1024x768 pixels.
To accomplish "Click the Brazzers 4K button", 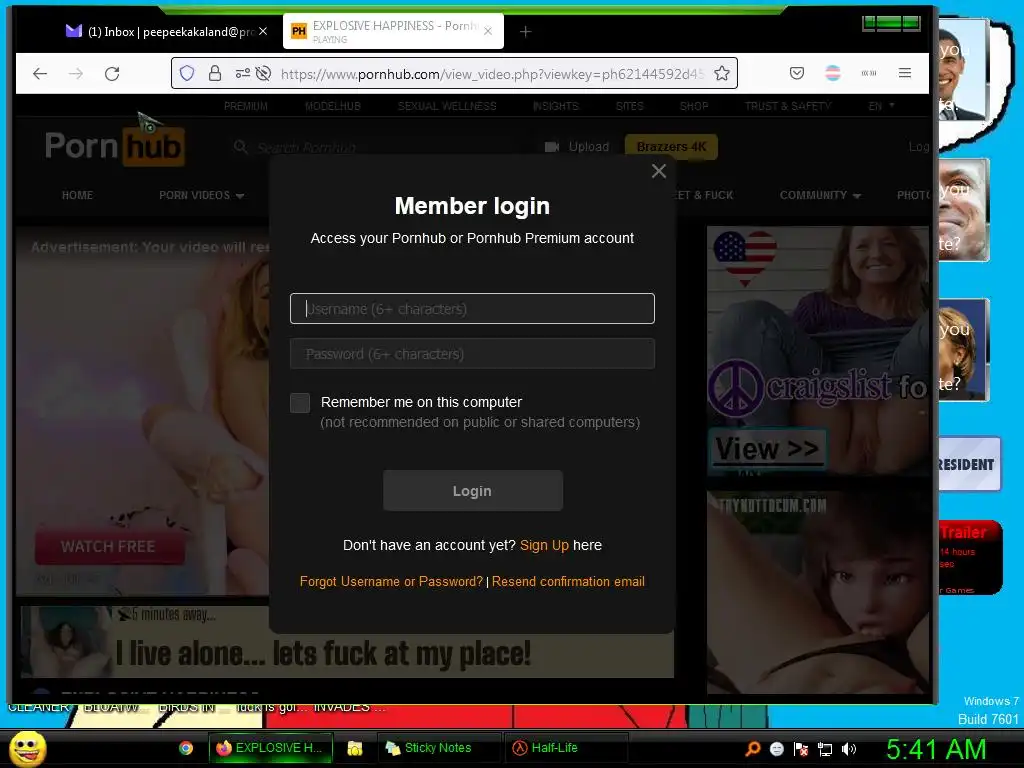I will point(671,147).
